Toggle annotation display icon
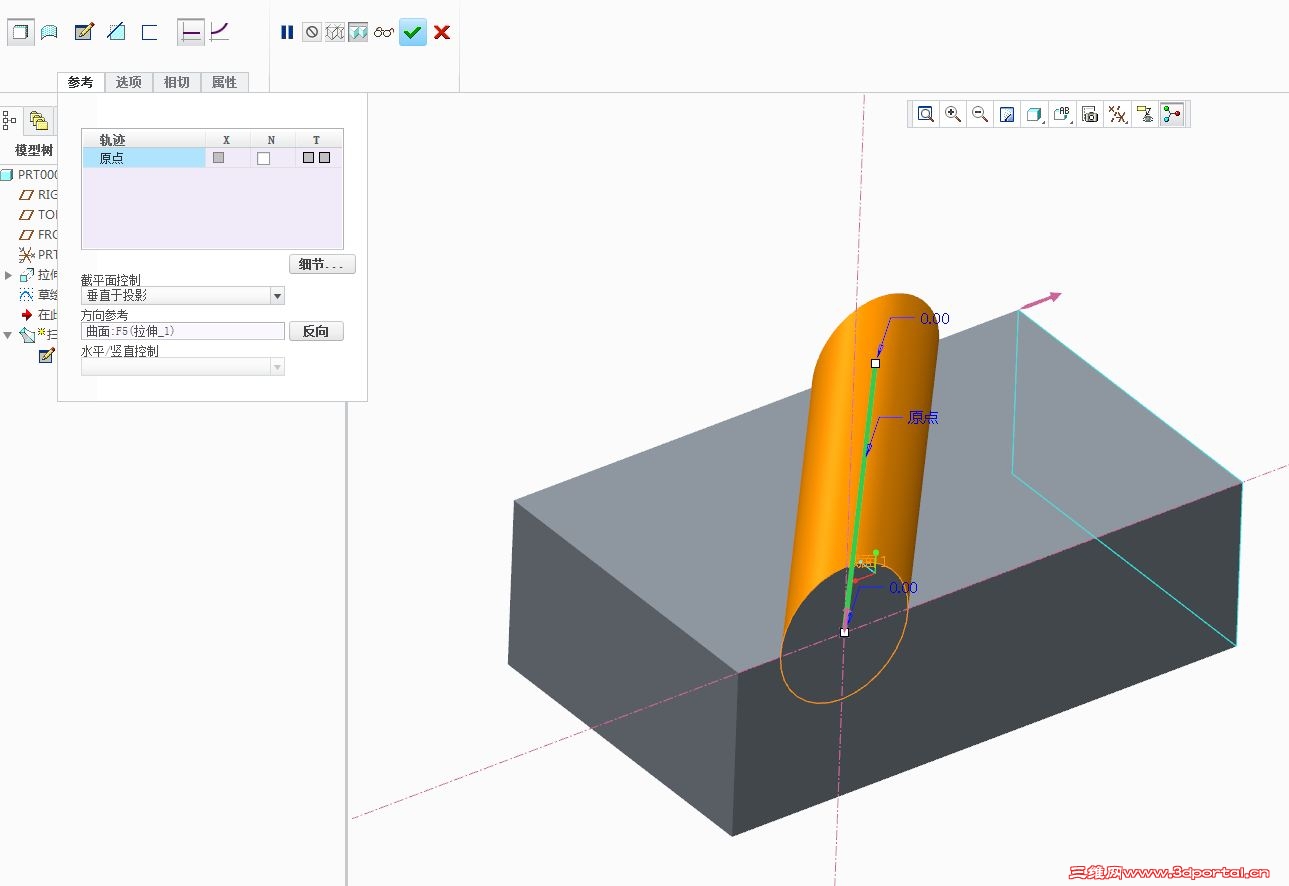Viewport: 1289px width, 886px height. pos(1145,114)
